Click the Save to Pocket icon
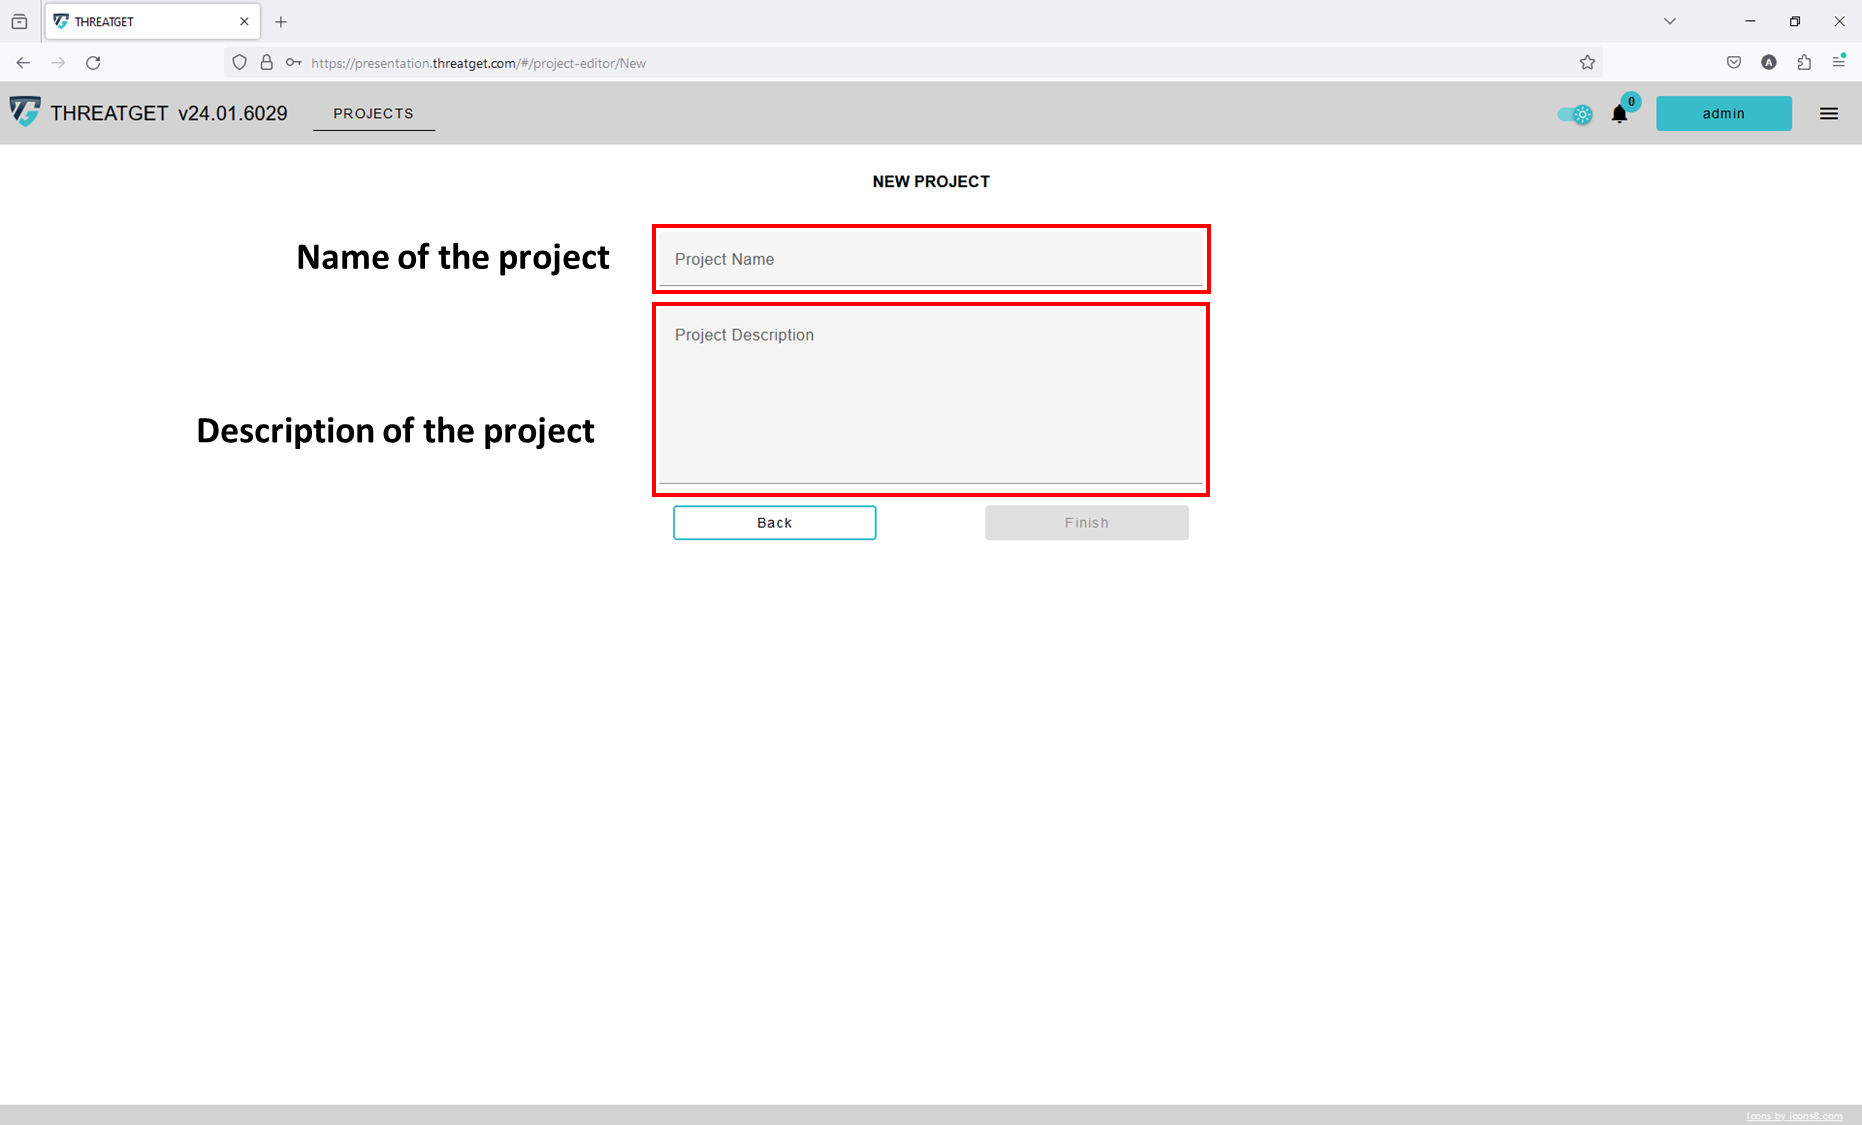 tap(1734, 63)
